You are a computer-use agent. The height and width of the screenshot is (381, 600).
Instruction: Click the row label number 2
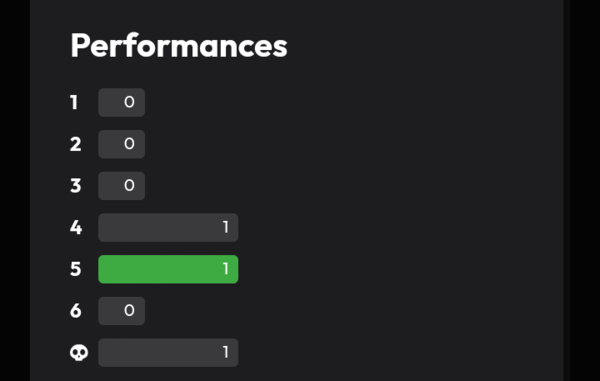point(76,144)
